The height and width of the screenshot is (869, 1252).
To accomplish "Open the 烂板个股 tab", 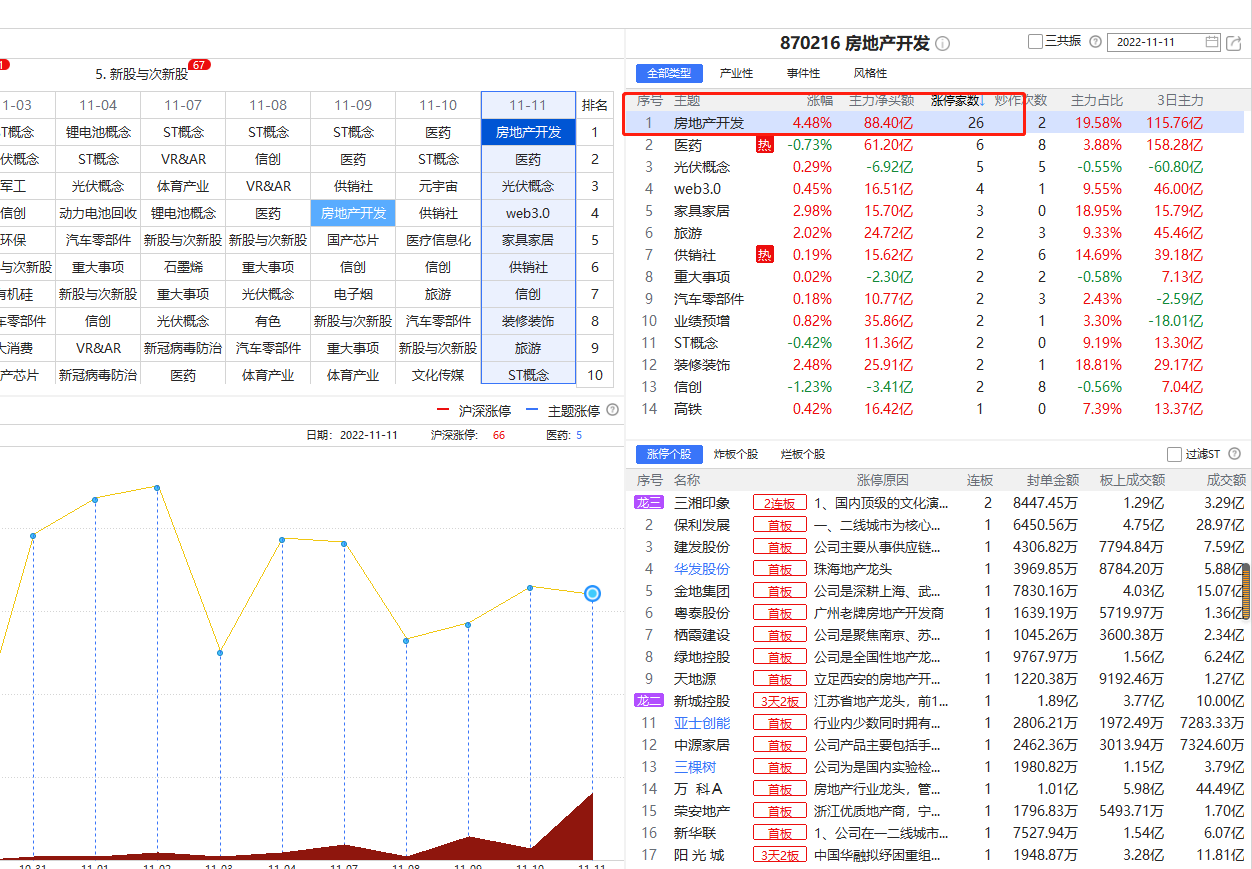I will click(x=803, y=454).
